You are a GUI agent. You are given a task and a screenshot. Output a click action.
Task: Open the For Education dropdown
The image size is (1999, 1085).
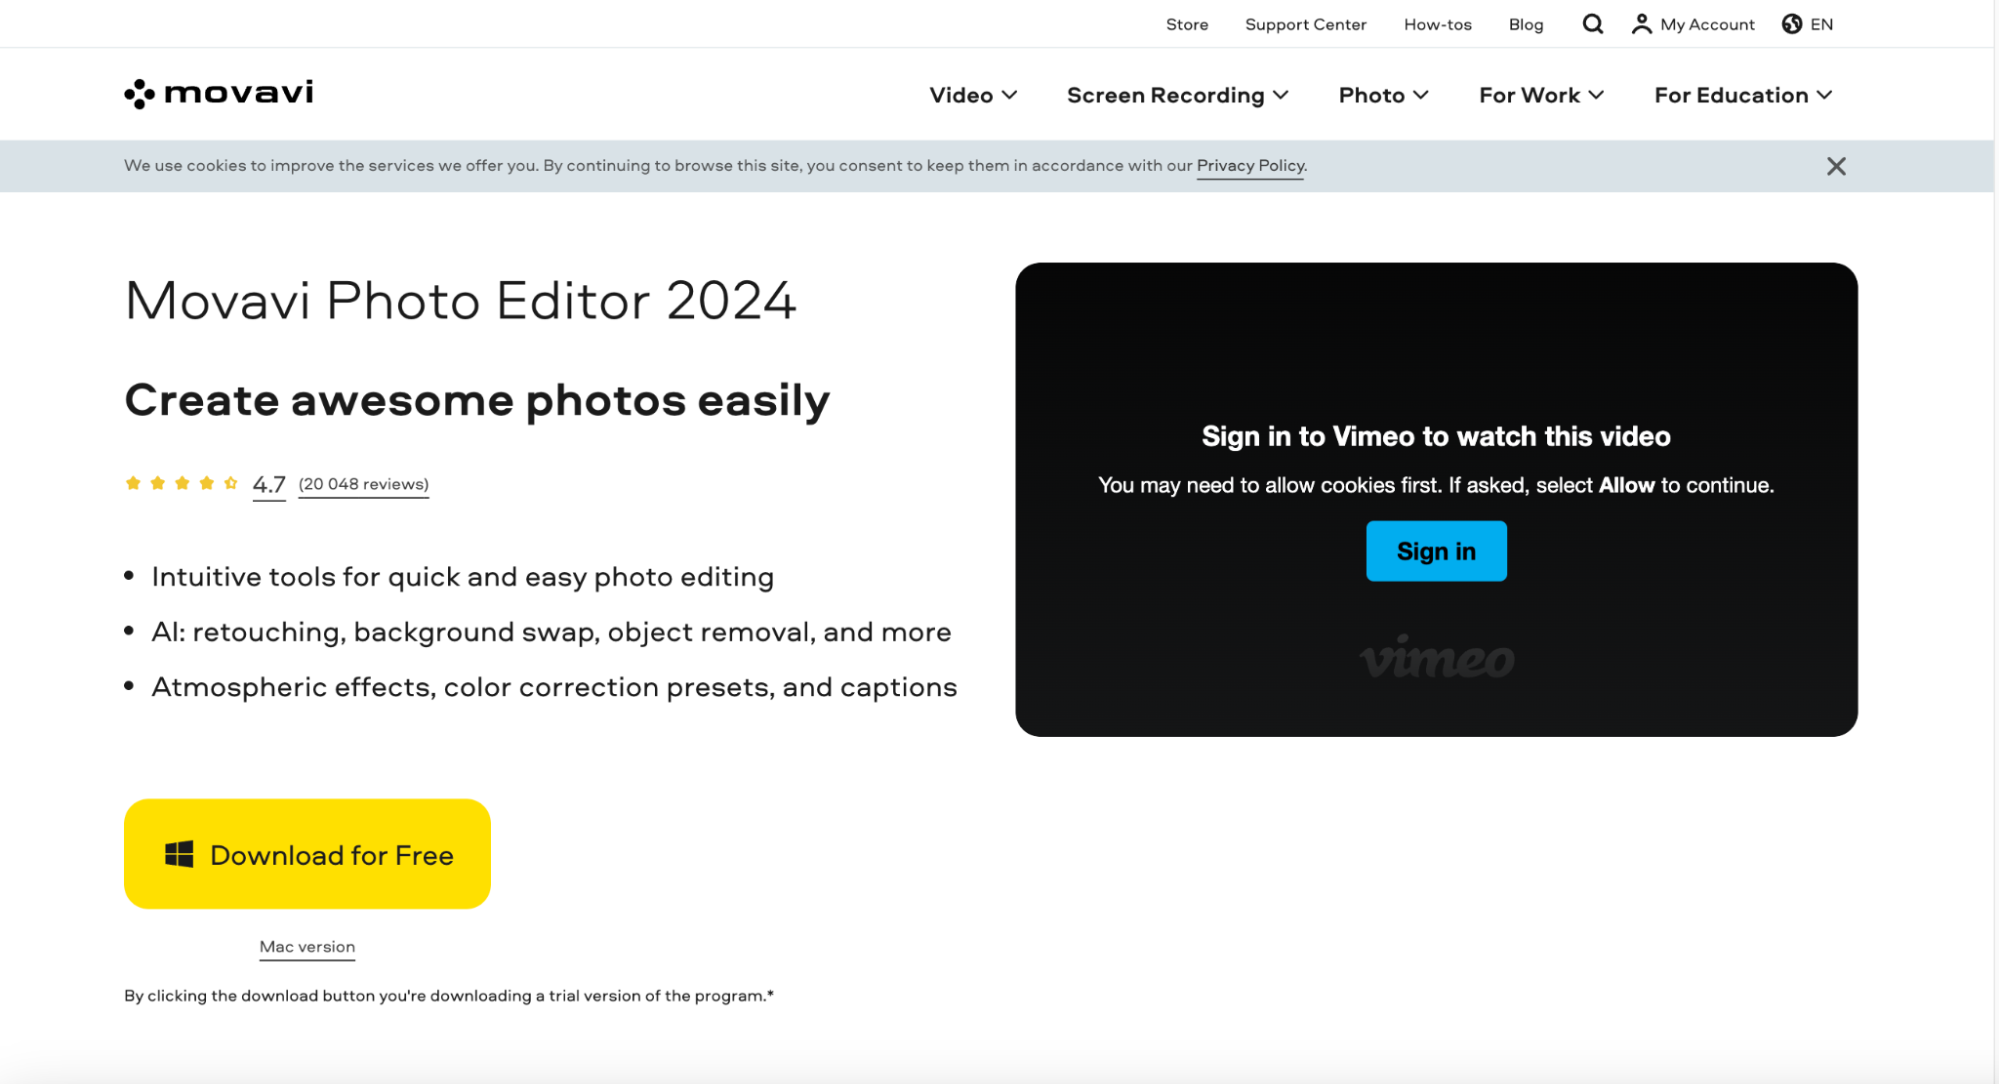click(x=1742, y=95)
